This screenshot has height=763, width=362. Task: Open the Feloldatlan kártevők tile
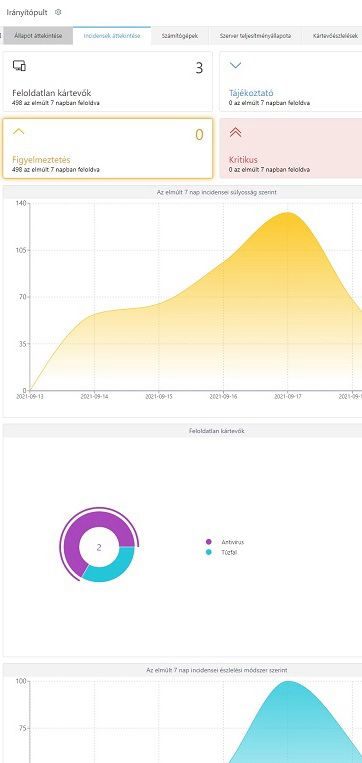pyautogui.click(x=108, y=82)
